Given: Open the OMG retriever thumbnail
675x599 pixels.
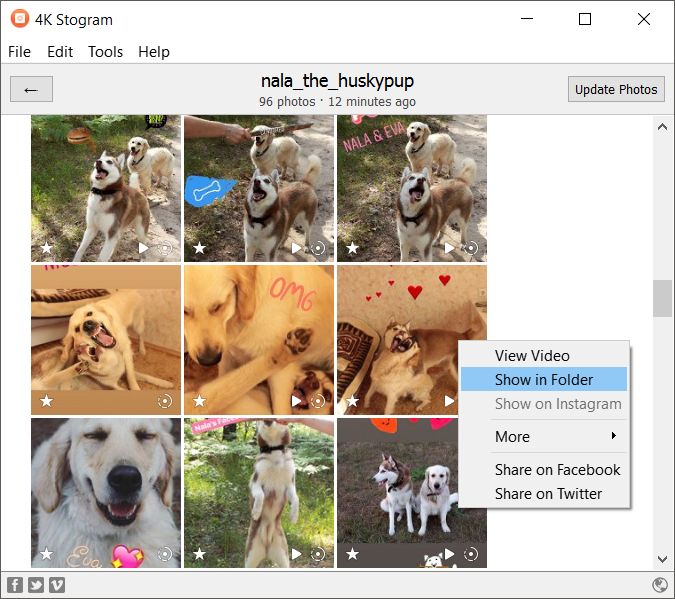Looking at the screenshot, I should [259, 340].
